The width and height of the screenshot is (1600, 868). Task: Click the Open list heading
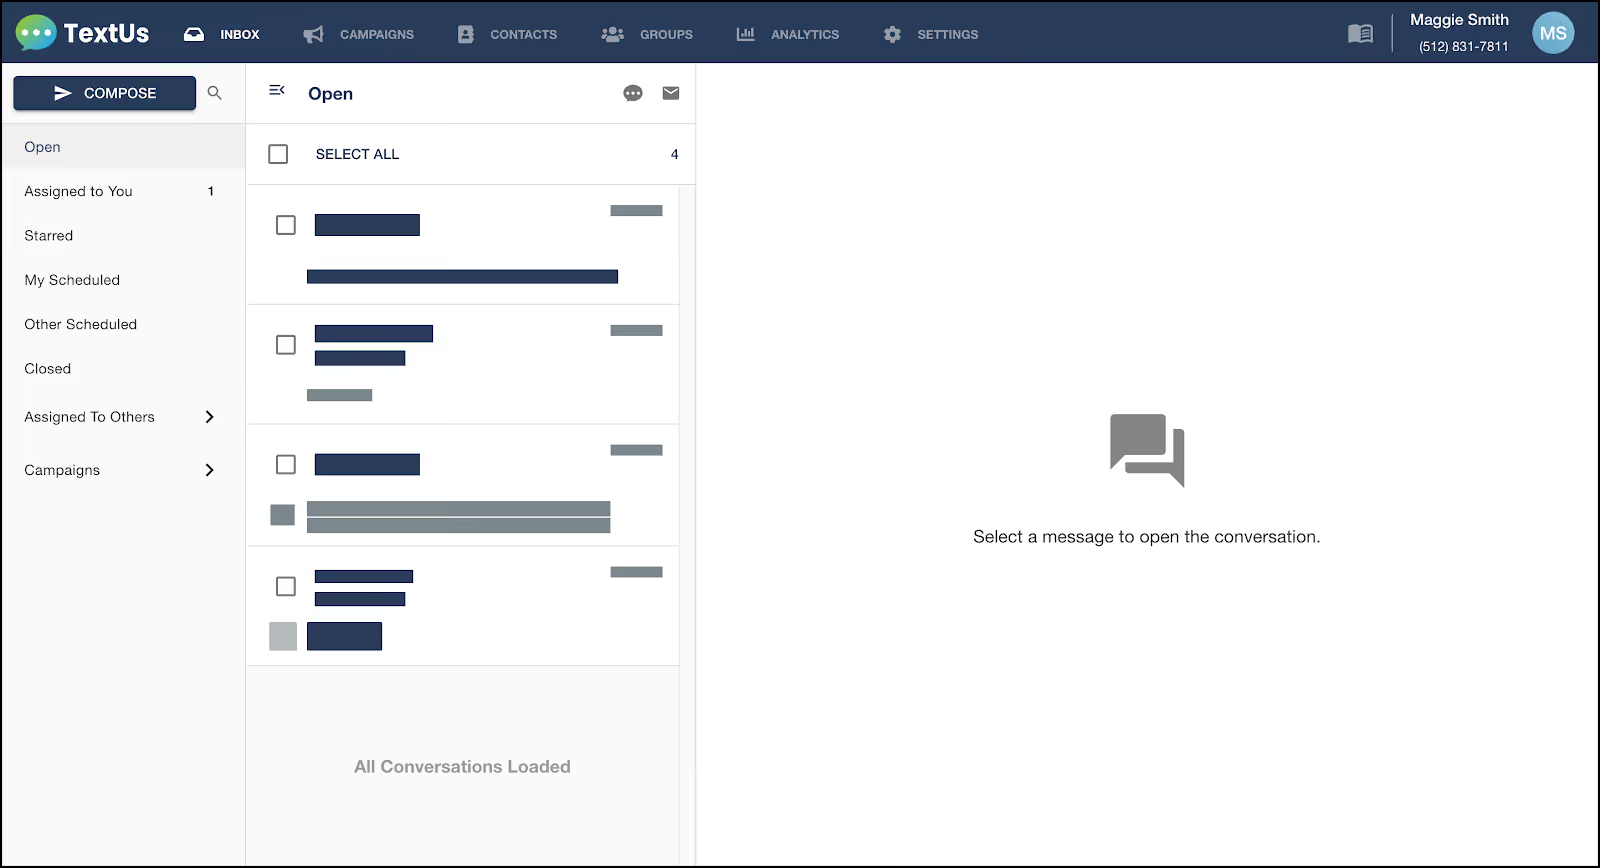point(330,93)
